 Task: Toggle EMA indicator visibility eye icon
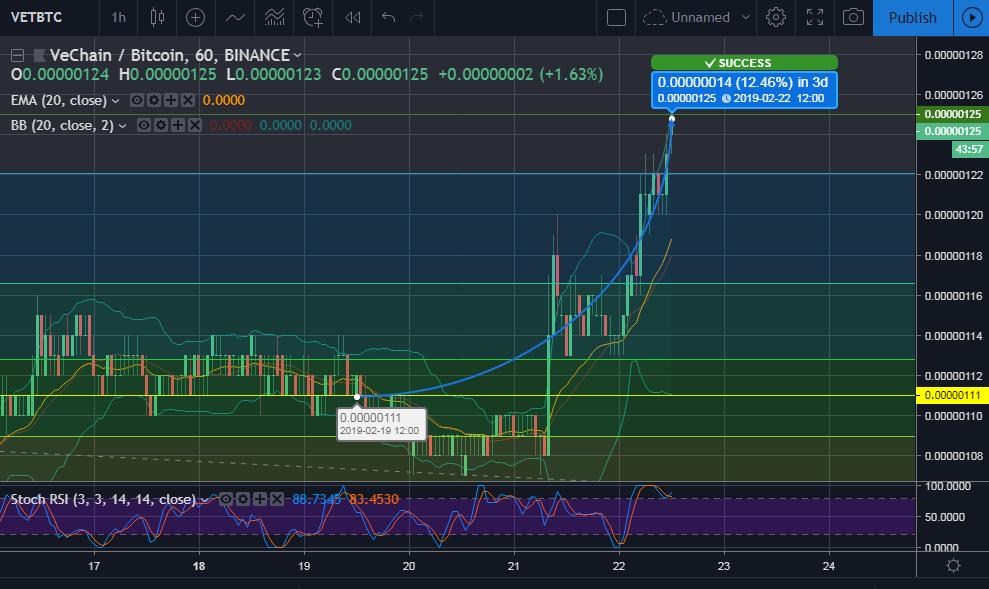136,100
